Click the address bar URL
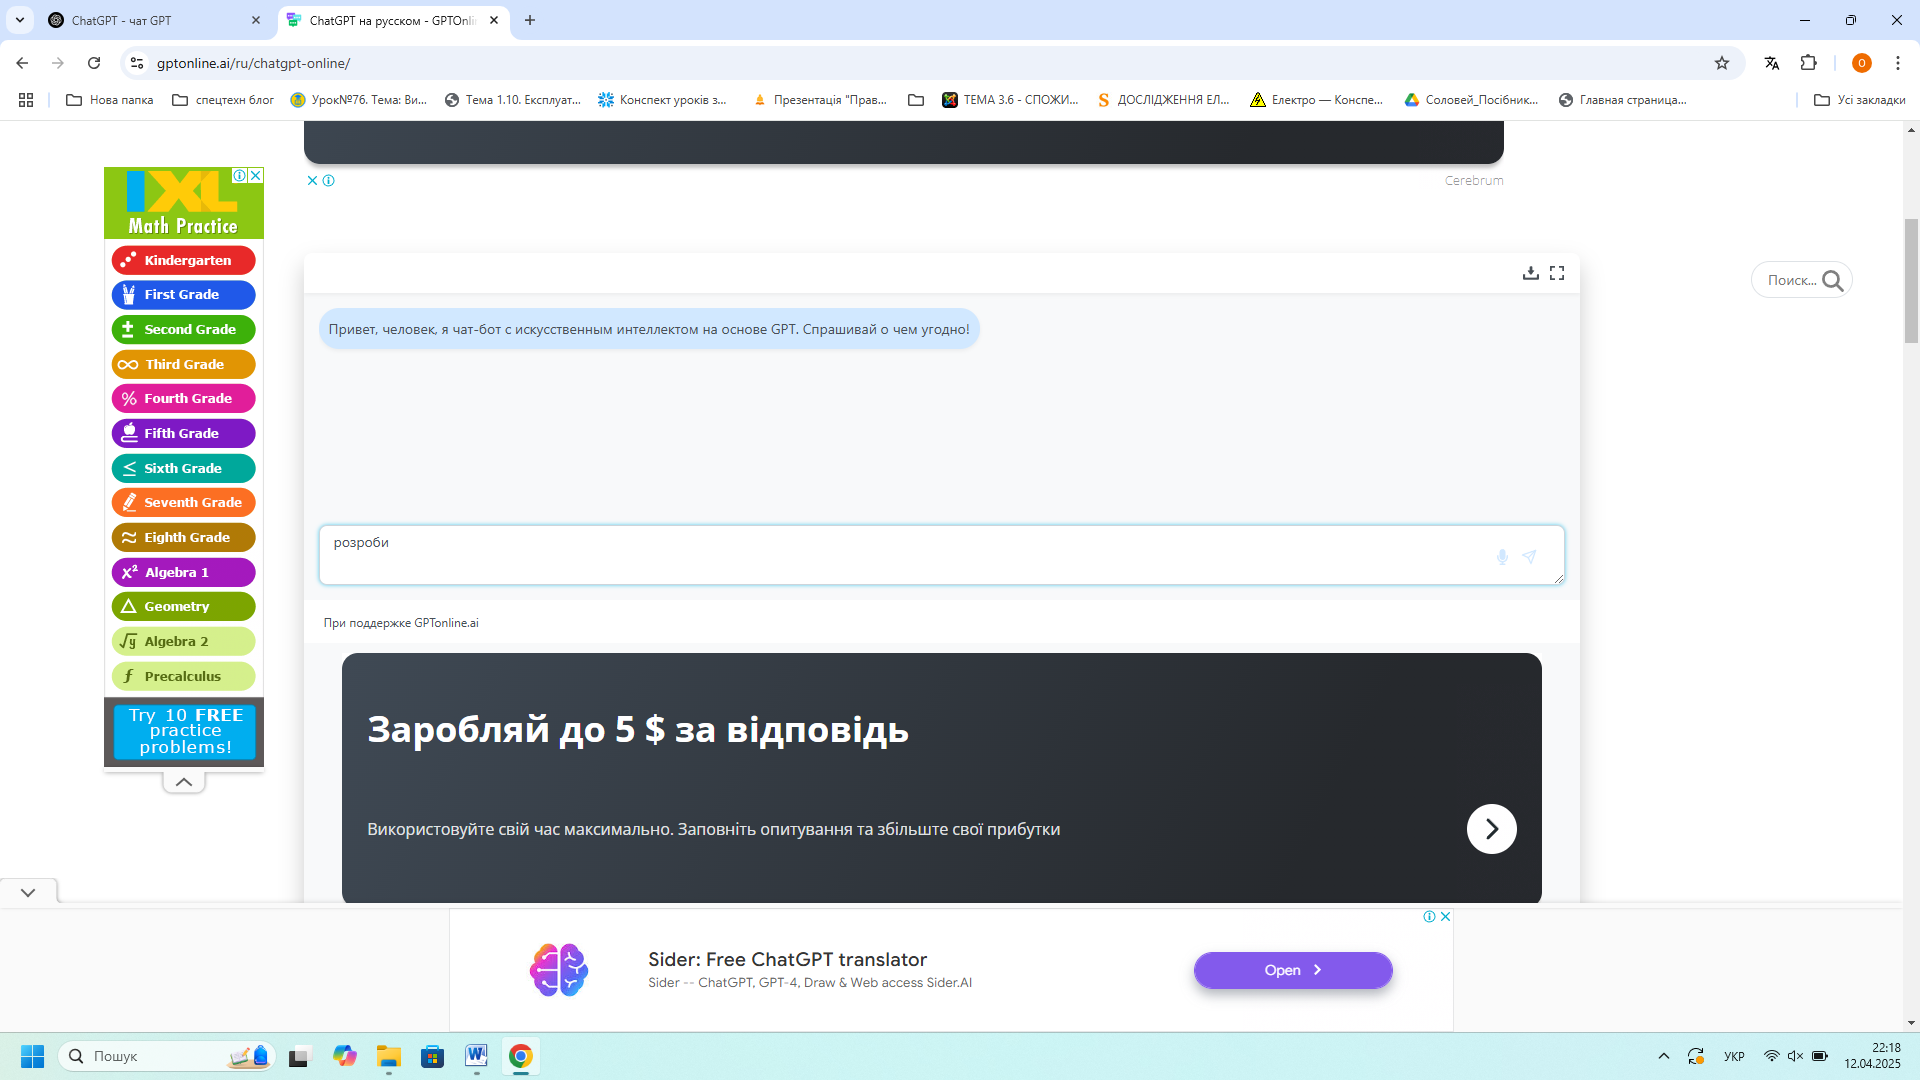This screenshot has width=1920, height=1080. pos(253,63)
